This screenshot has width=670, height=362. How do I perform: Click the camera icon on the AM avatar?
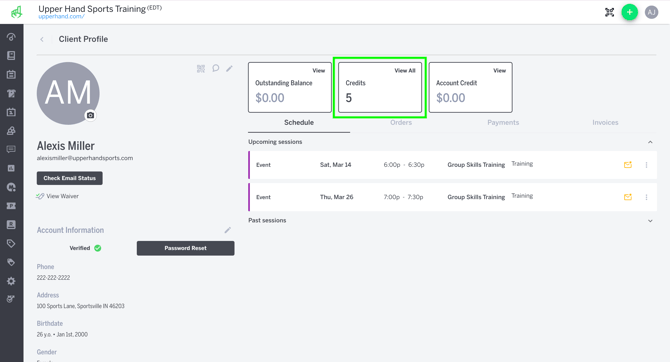90,115
